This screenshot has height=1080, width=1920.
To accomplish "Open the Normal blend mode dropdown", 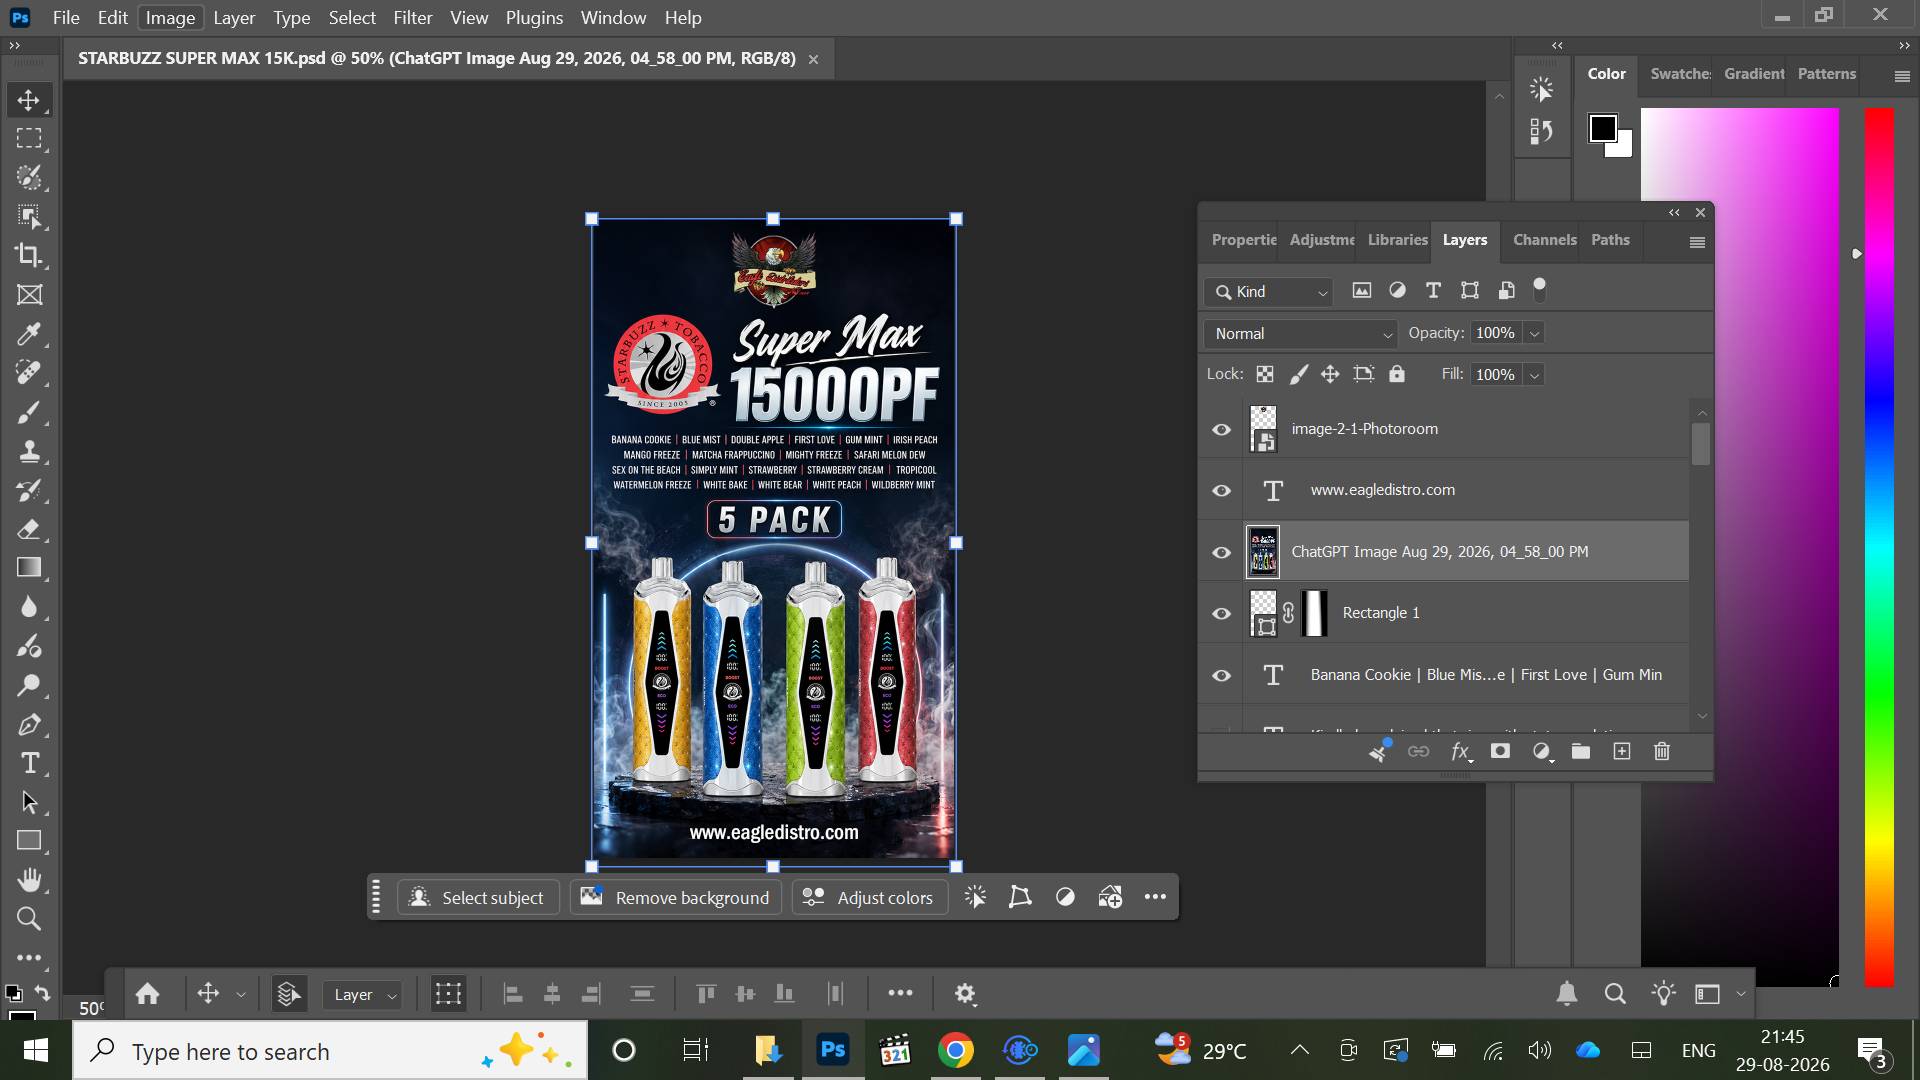I will [x=1301, y=334].
